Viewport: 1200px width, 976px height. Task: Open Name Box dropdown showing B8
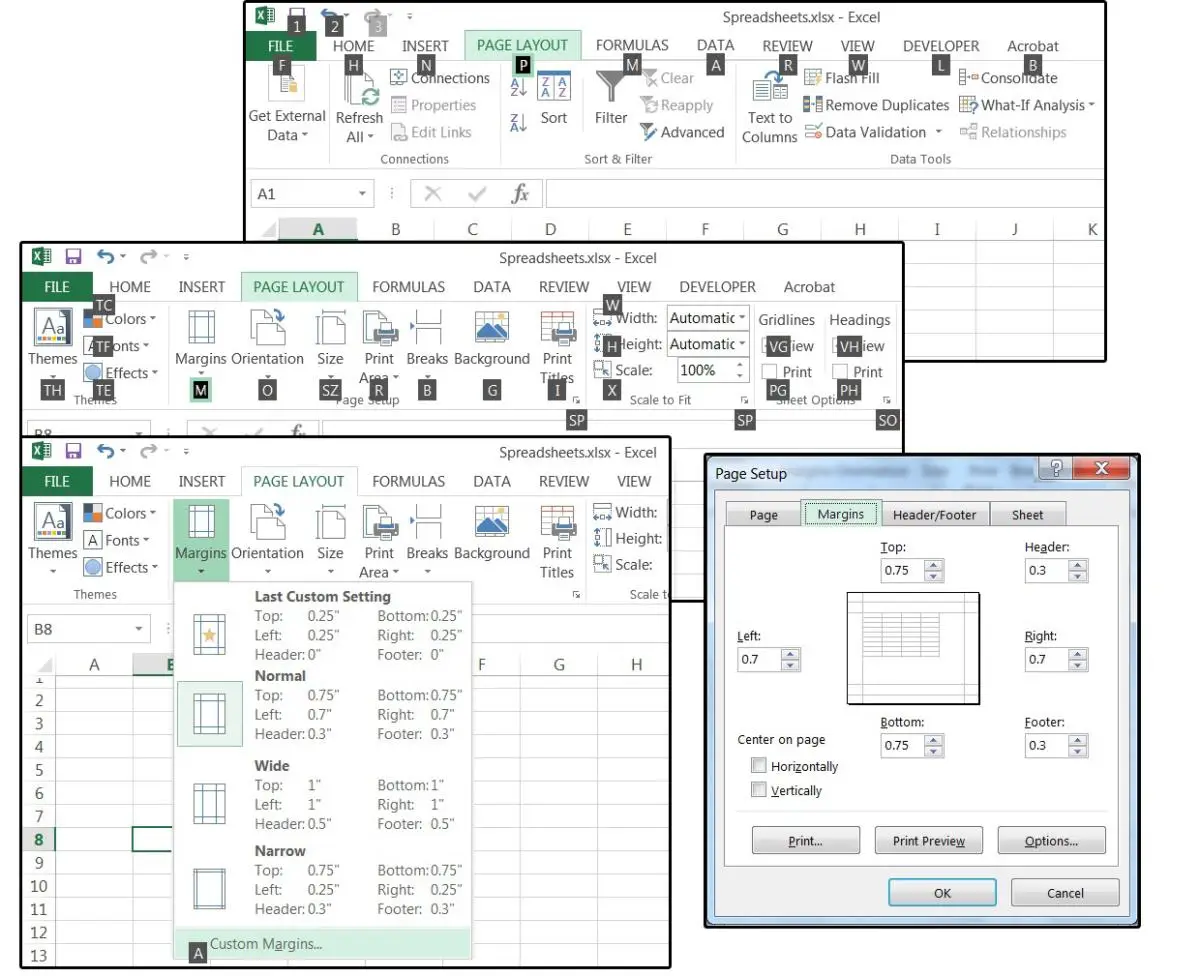(140, 629)
